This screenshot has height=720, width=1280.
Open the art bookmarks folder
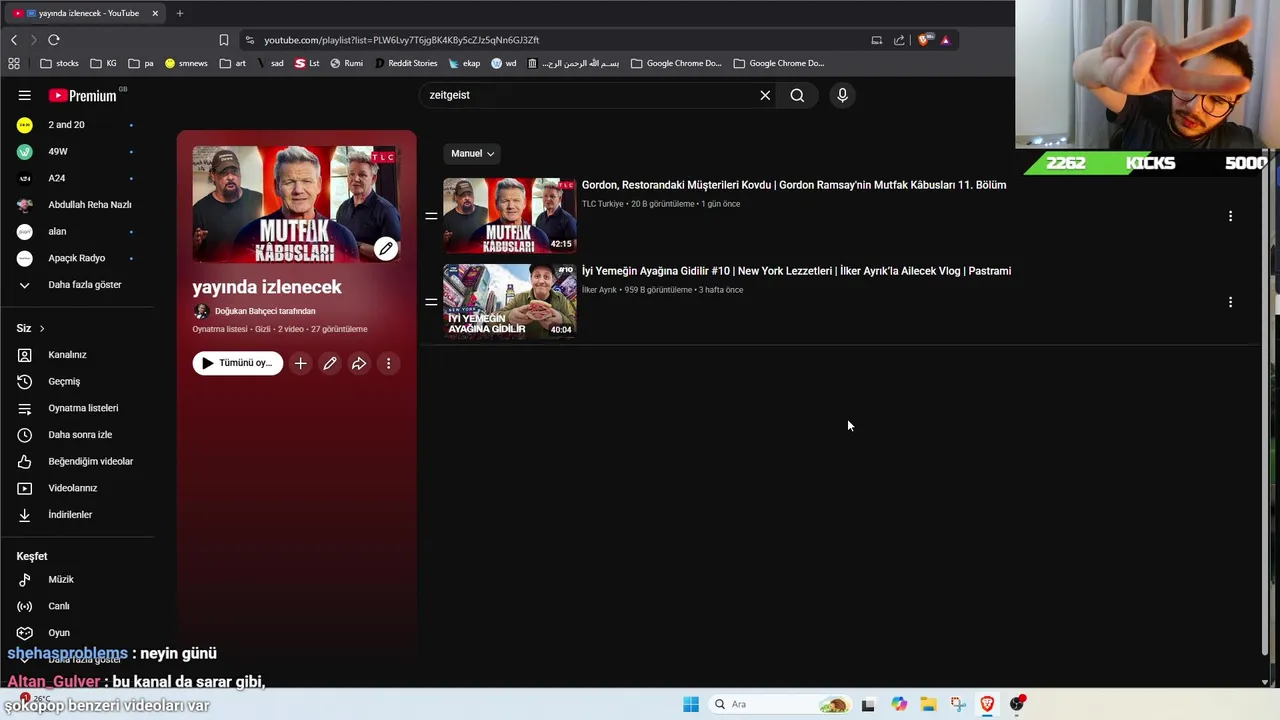[x=233, y=63]
